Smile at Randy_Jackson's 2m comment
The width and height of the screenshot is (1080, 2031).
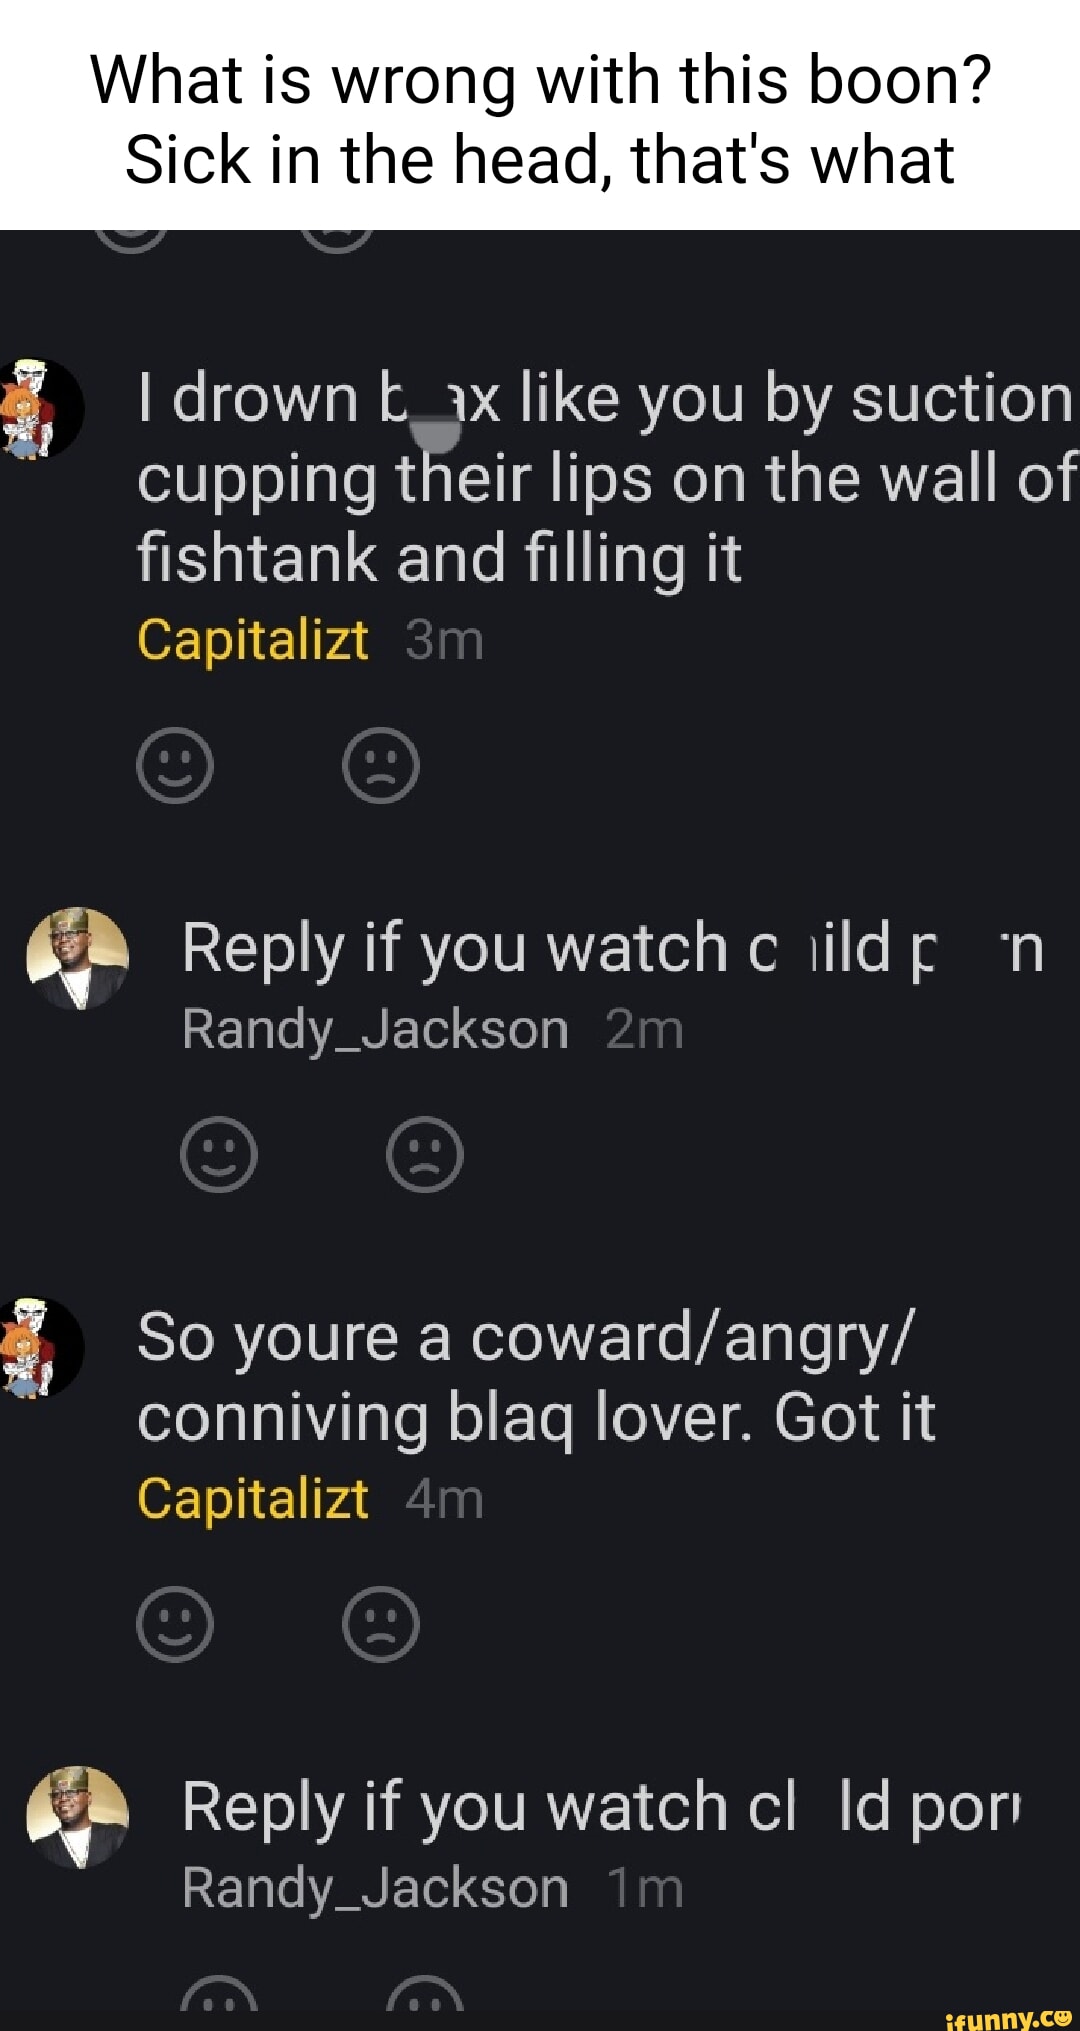(219, 1154)
